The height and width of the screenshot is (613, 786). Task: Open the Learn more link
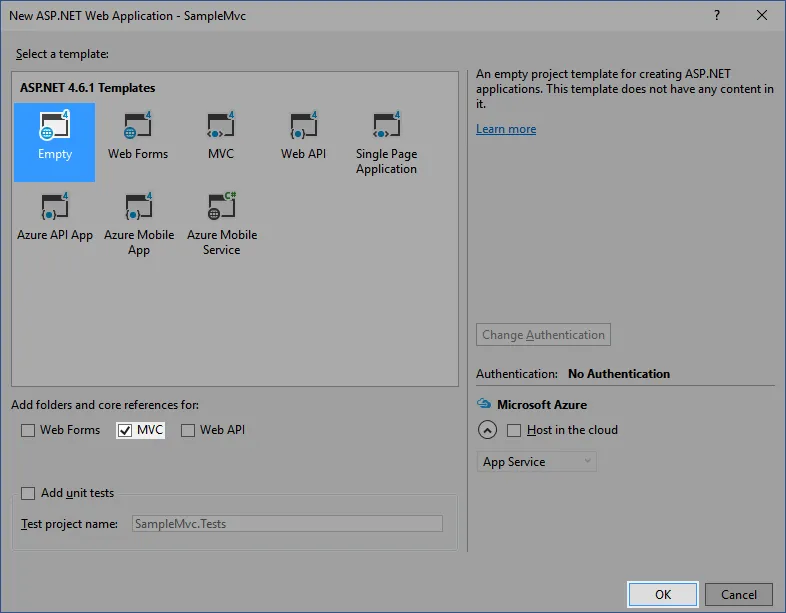[x=506, y=129]
